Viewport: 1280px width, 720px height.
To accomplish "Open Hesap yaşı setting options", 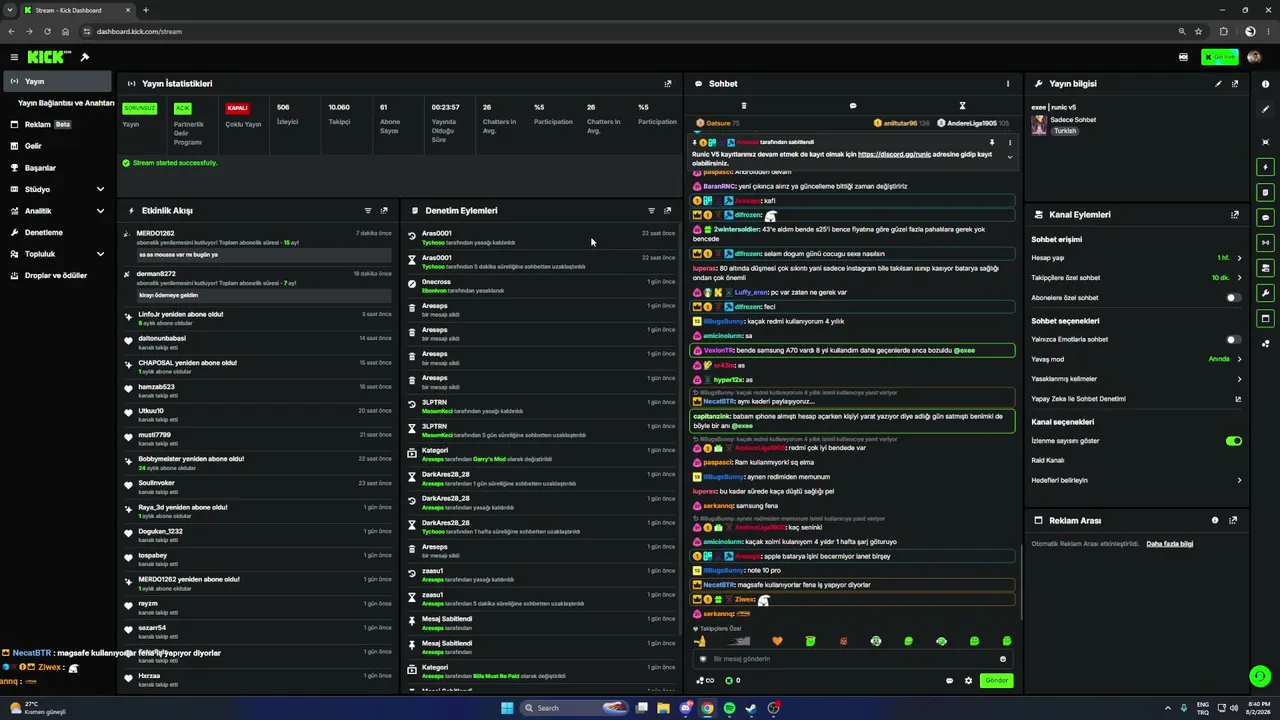I will pos(1136,258).
